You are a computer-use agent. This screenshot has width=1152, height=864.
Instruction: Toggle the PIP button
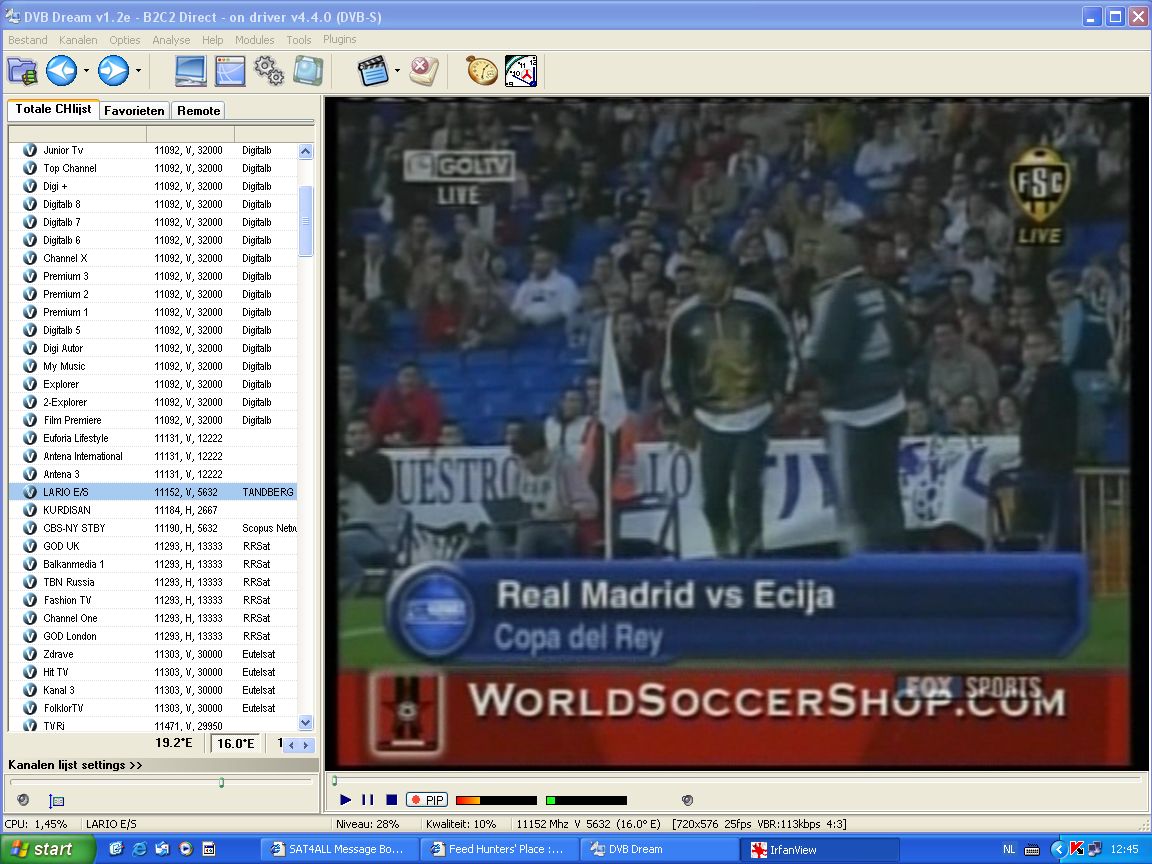[x=427, y=800]
